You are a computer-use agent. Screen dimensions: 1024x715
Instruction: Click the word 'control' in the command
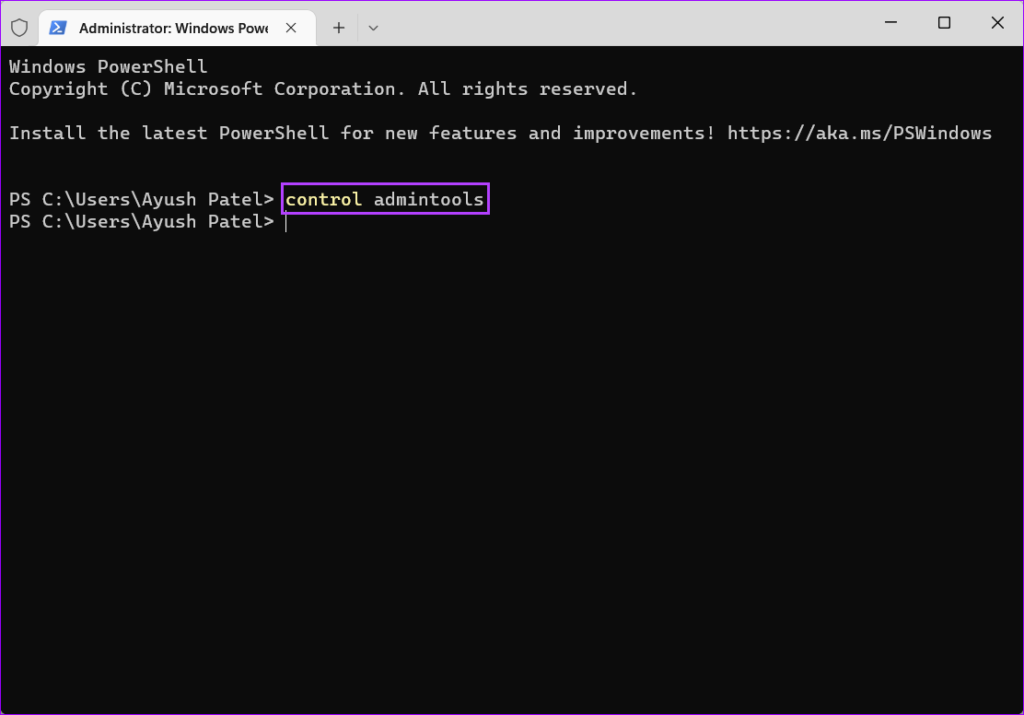(x=323, y=200)
